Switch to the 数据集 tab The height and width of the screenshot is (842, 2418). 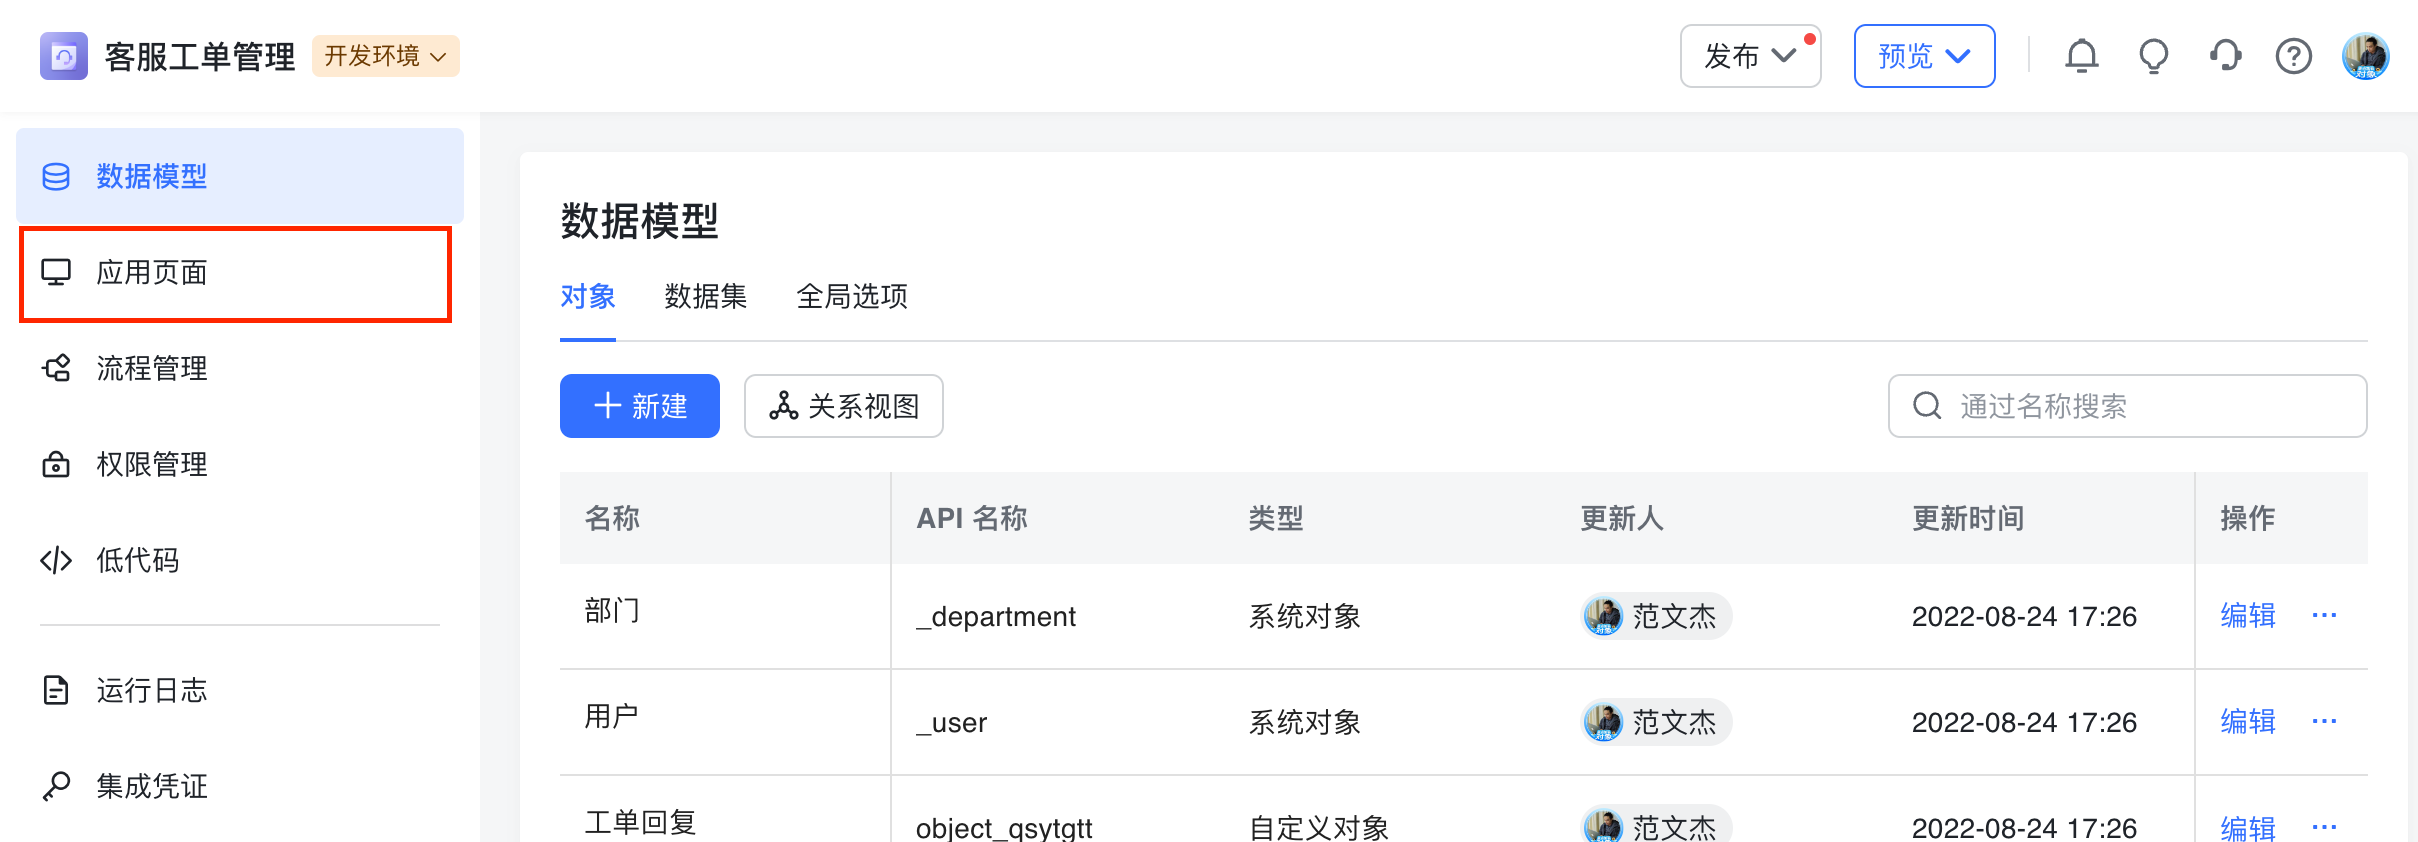point(705,297)
